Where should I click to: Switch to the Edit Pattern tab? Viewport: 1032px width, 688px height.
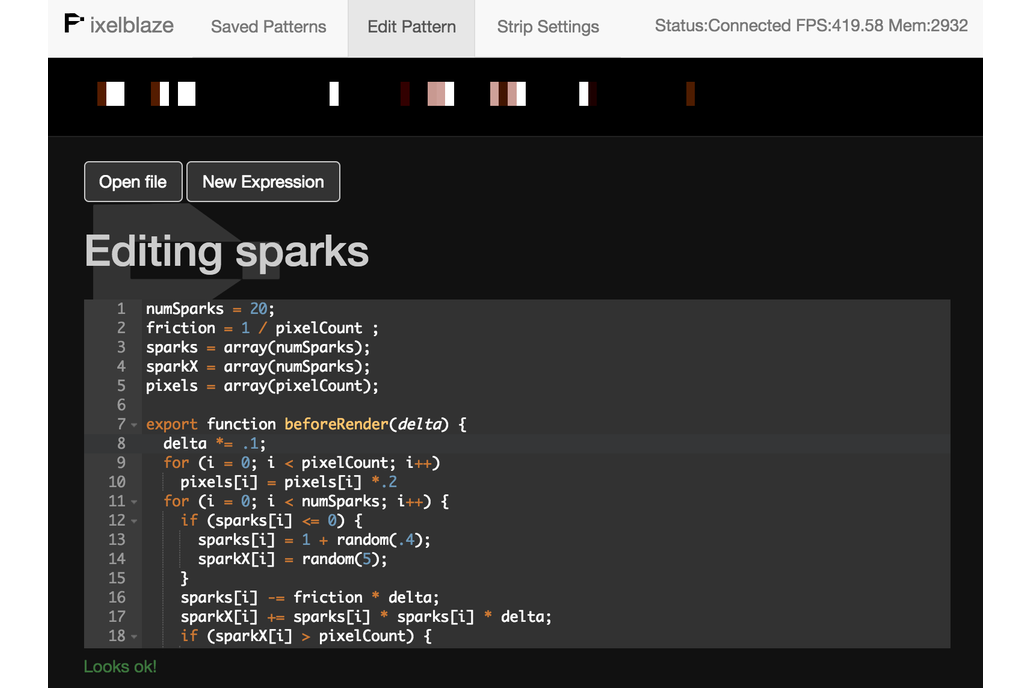(412, 27)
